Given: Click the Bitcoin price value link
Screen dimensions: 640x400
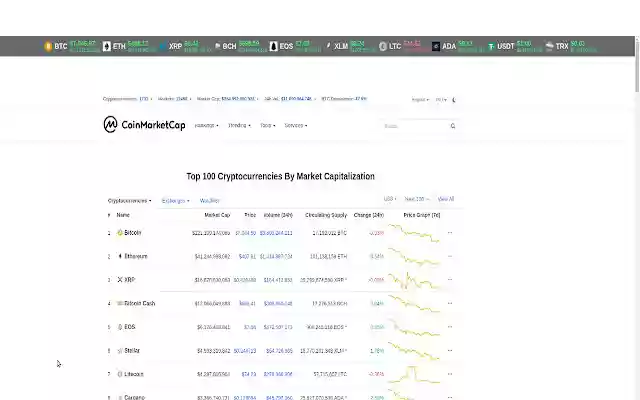Looking at the screenshot, I should 246,233.
